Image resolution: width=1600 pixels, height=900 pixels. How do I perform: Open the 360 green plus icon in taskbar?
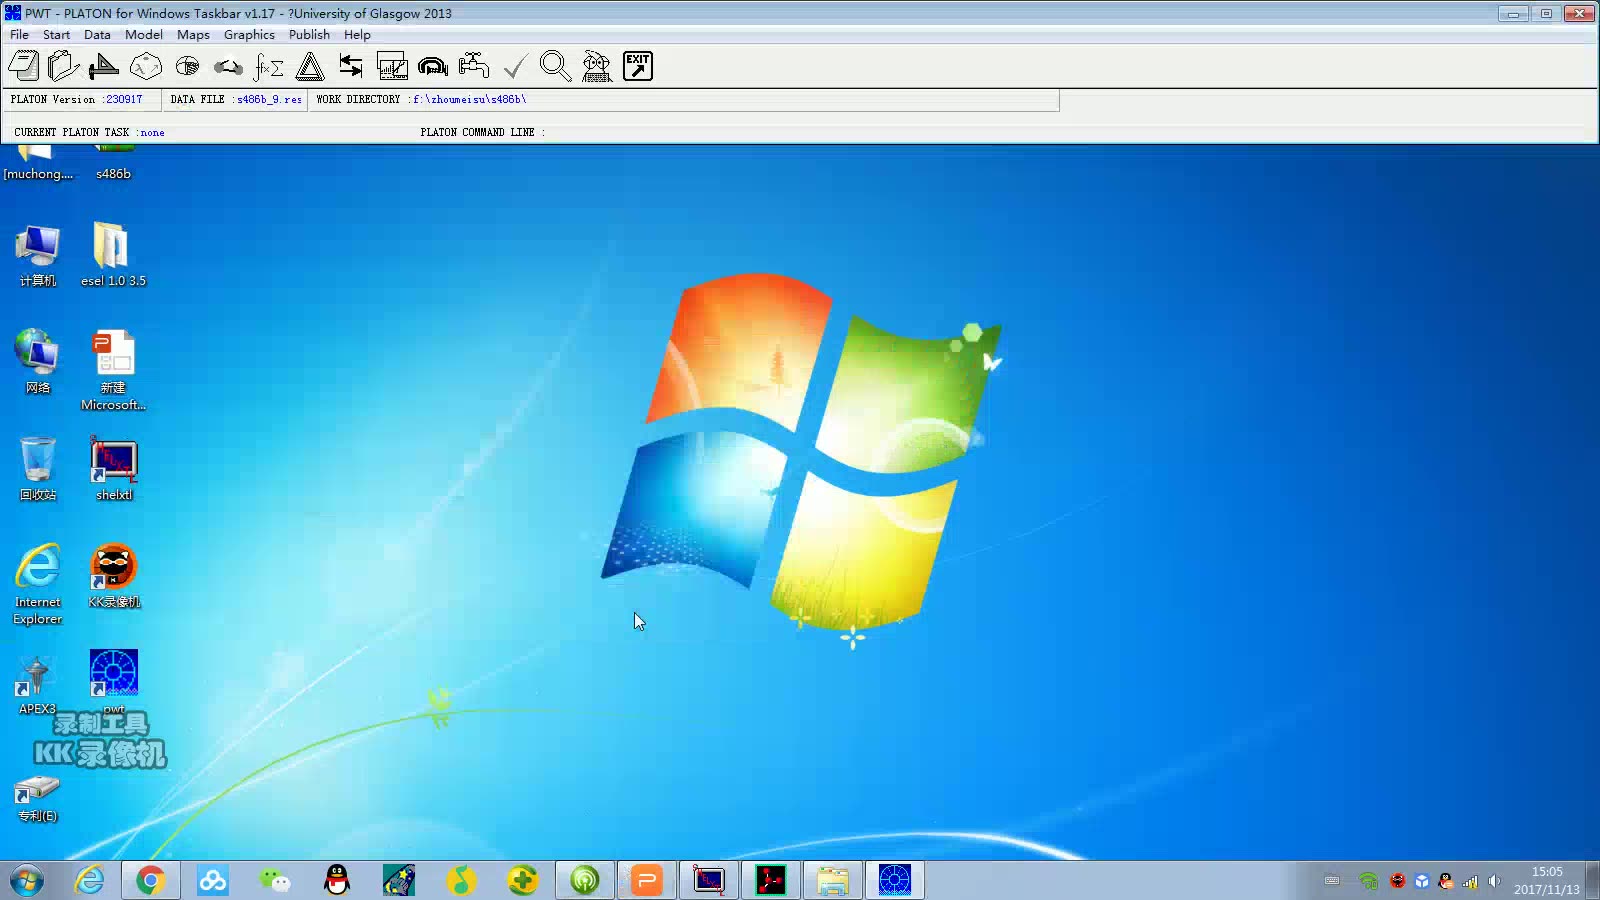click(x=523, y=880)
